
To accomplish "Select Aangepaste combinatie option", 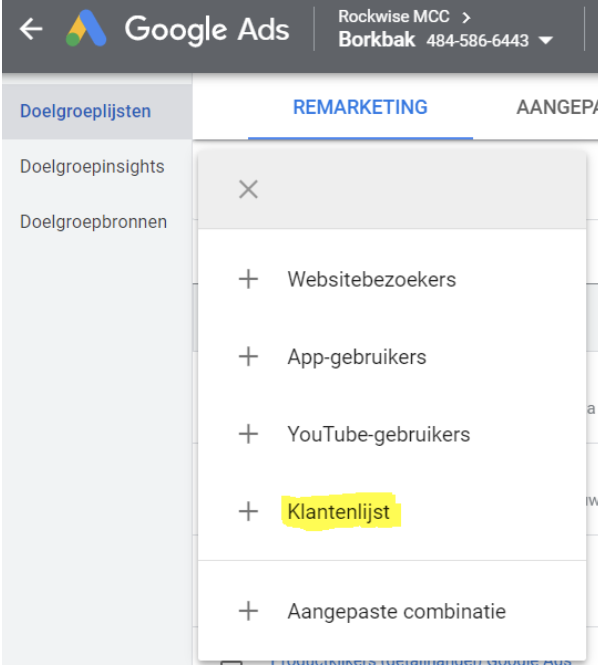I will coord(397,612).
